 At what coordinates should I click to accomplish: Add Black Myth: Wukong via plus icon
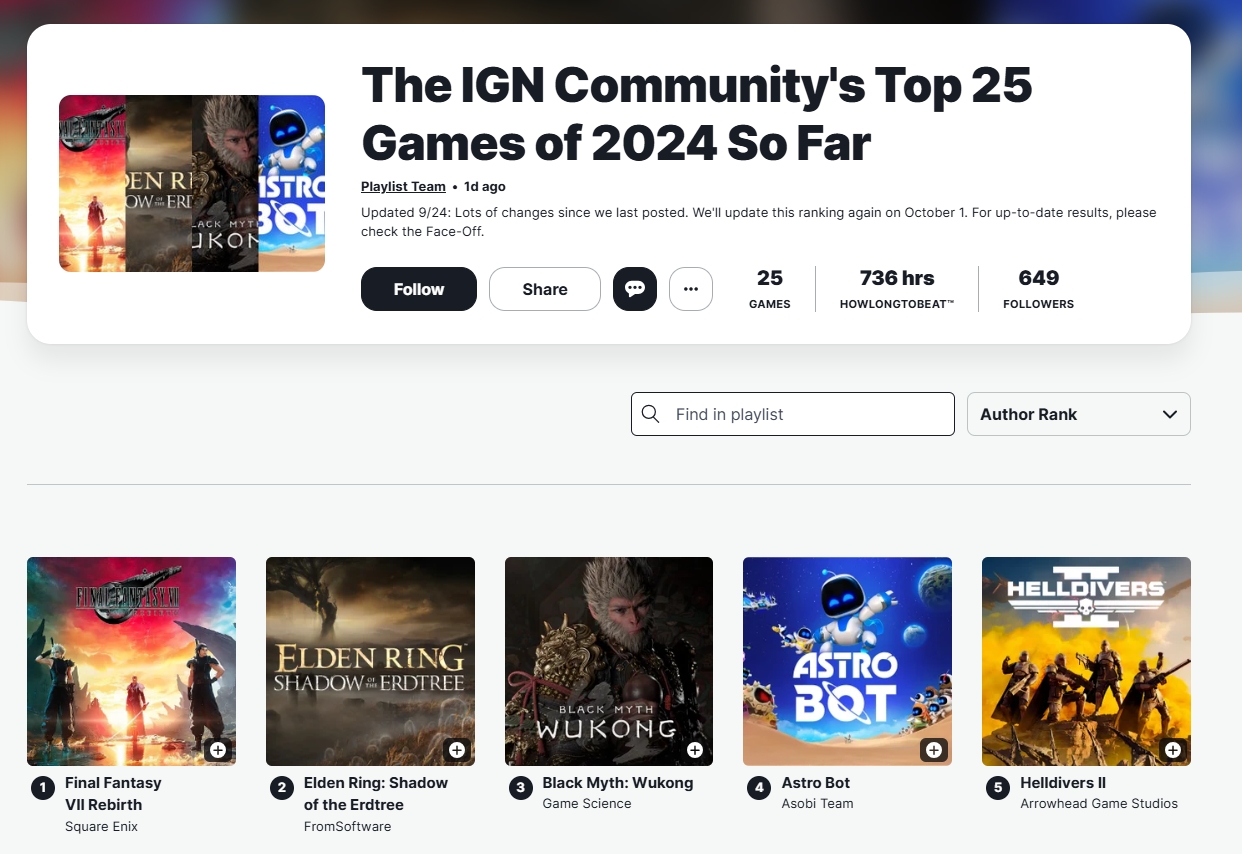click(695, 750)
